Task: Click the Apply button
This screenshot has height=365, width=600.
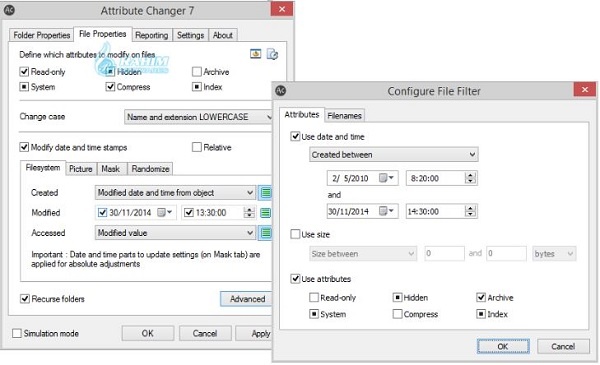Action: (254, 333)
